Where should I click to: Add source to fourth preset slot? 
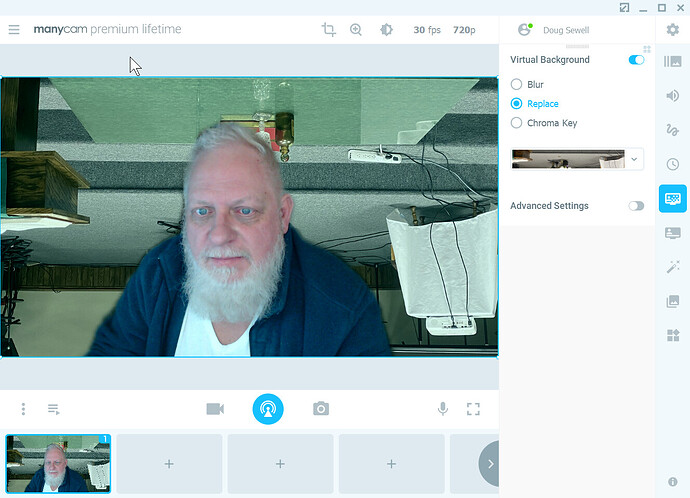[x=392, y=464]
